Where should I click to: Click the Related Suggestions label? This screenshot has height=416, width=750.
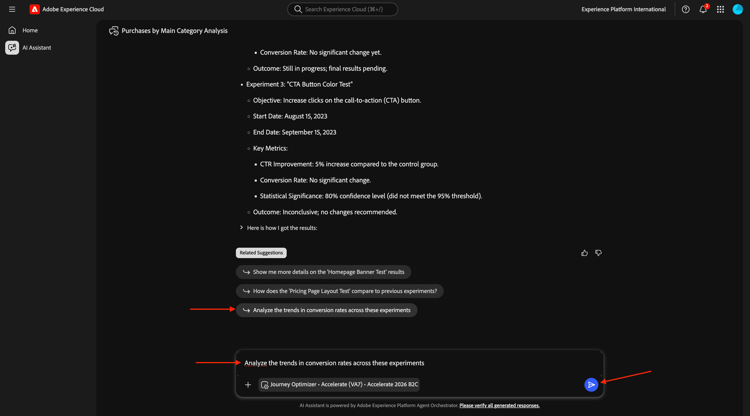[261, 252]
